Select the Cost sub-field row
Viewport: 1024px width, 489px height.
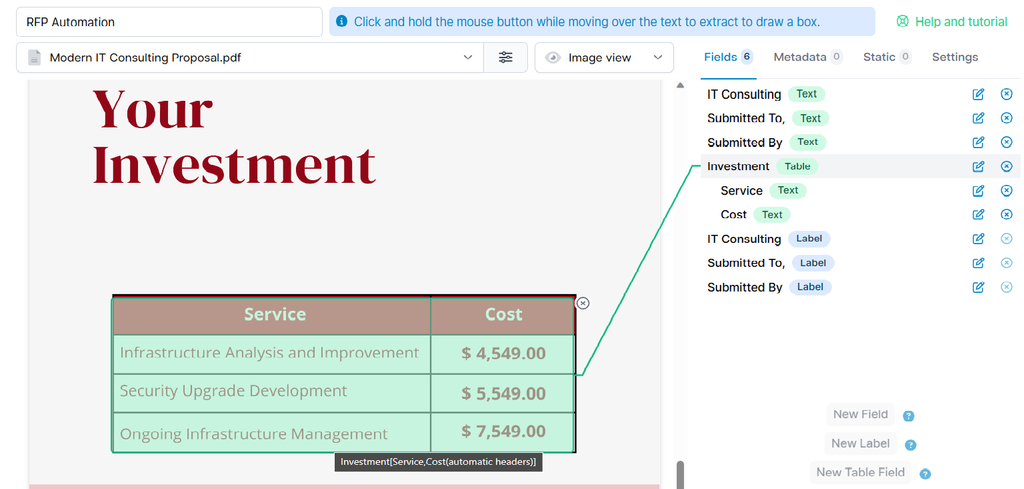pyautogui.click(x=860, y=214)
